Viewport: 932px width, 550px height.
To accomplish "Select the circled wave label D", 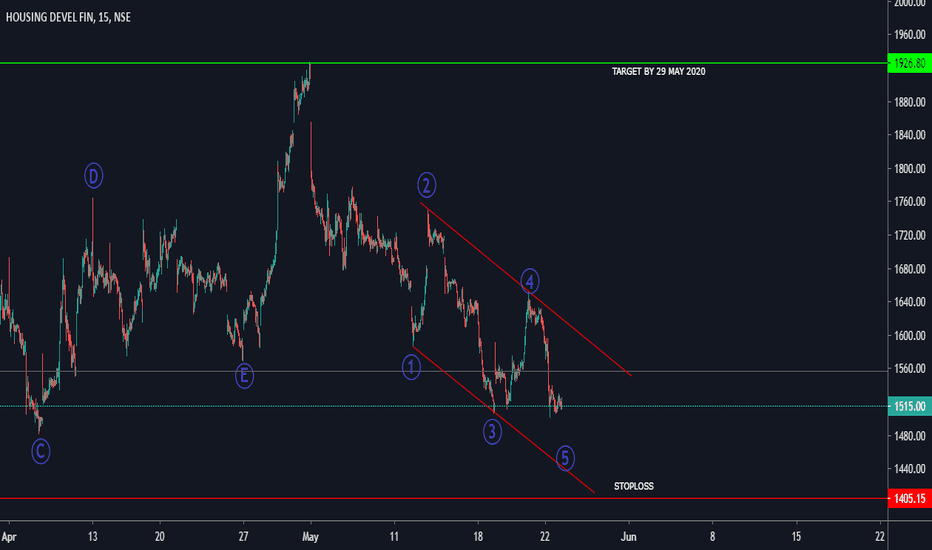I will [x=93, y=176].
